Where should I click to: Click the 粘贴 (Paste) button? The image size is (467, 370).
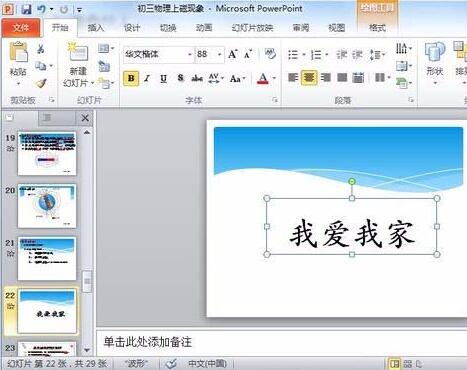[18, 63]
